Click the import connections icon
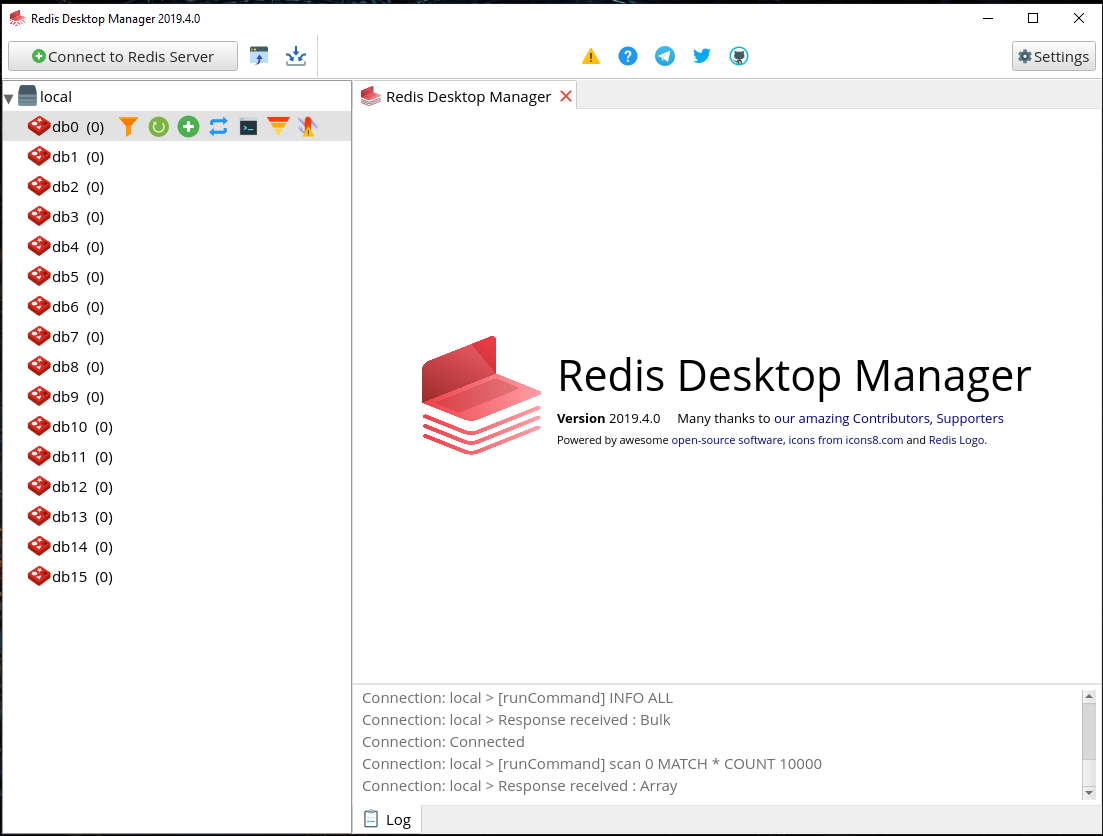The width and height of the screenshot is (1103, 836). (259, 56)
